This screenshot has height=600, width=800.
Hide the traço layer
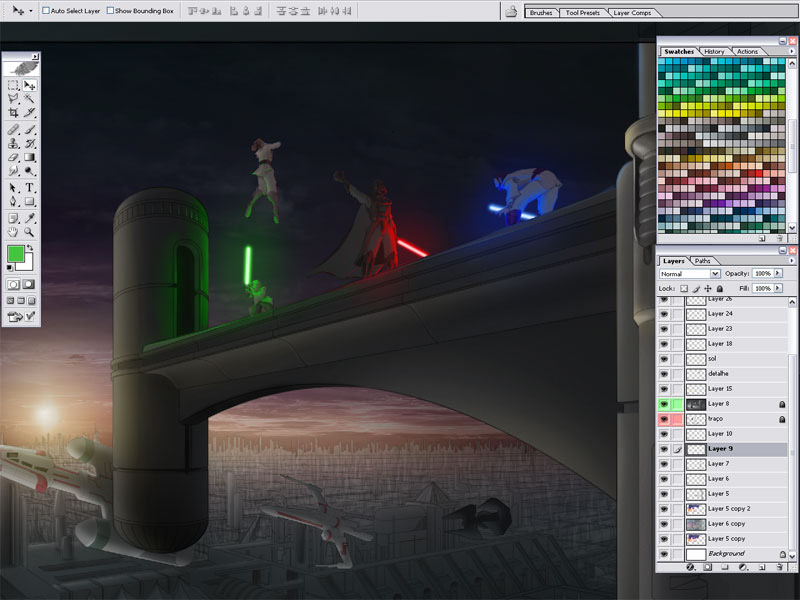664,419
